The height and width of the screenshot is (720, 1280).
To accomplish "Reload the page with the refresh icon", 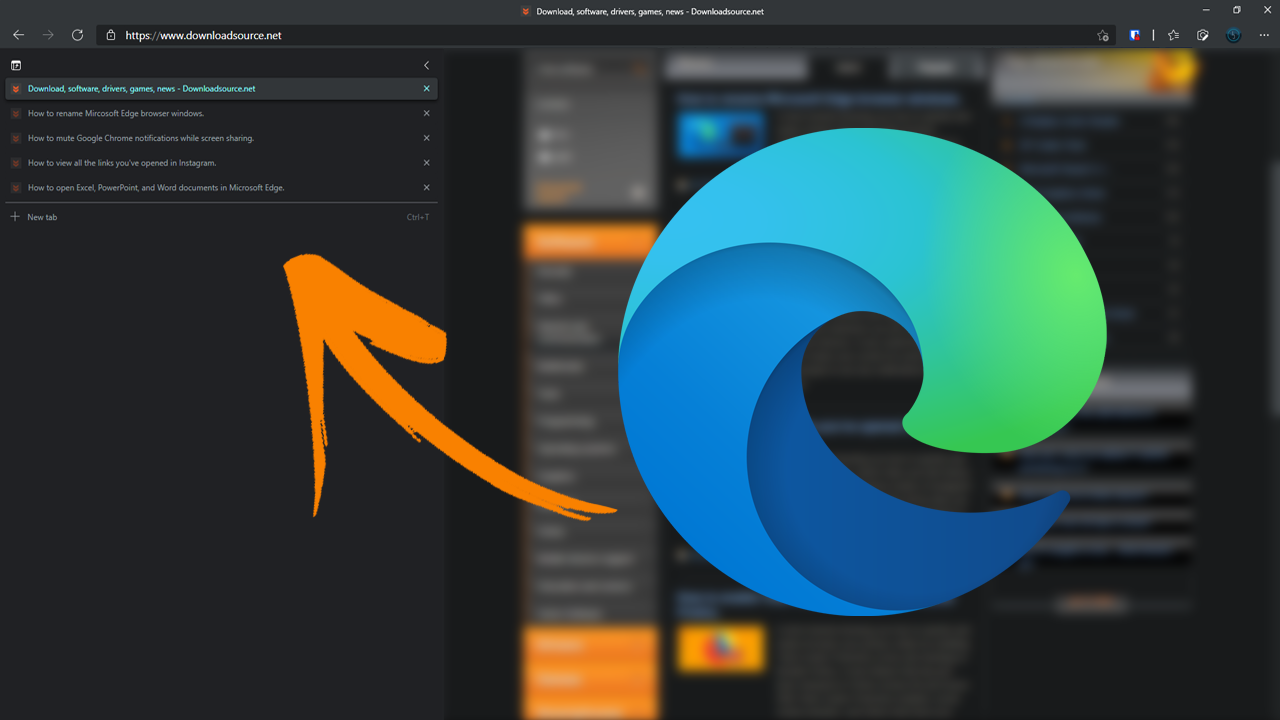I will [x=77, y=35].
